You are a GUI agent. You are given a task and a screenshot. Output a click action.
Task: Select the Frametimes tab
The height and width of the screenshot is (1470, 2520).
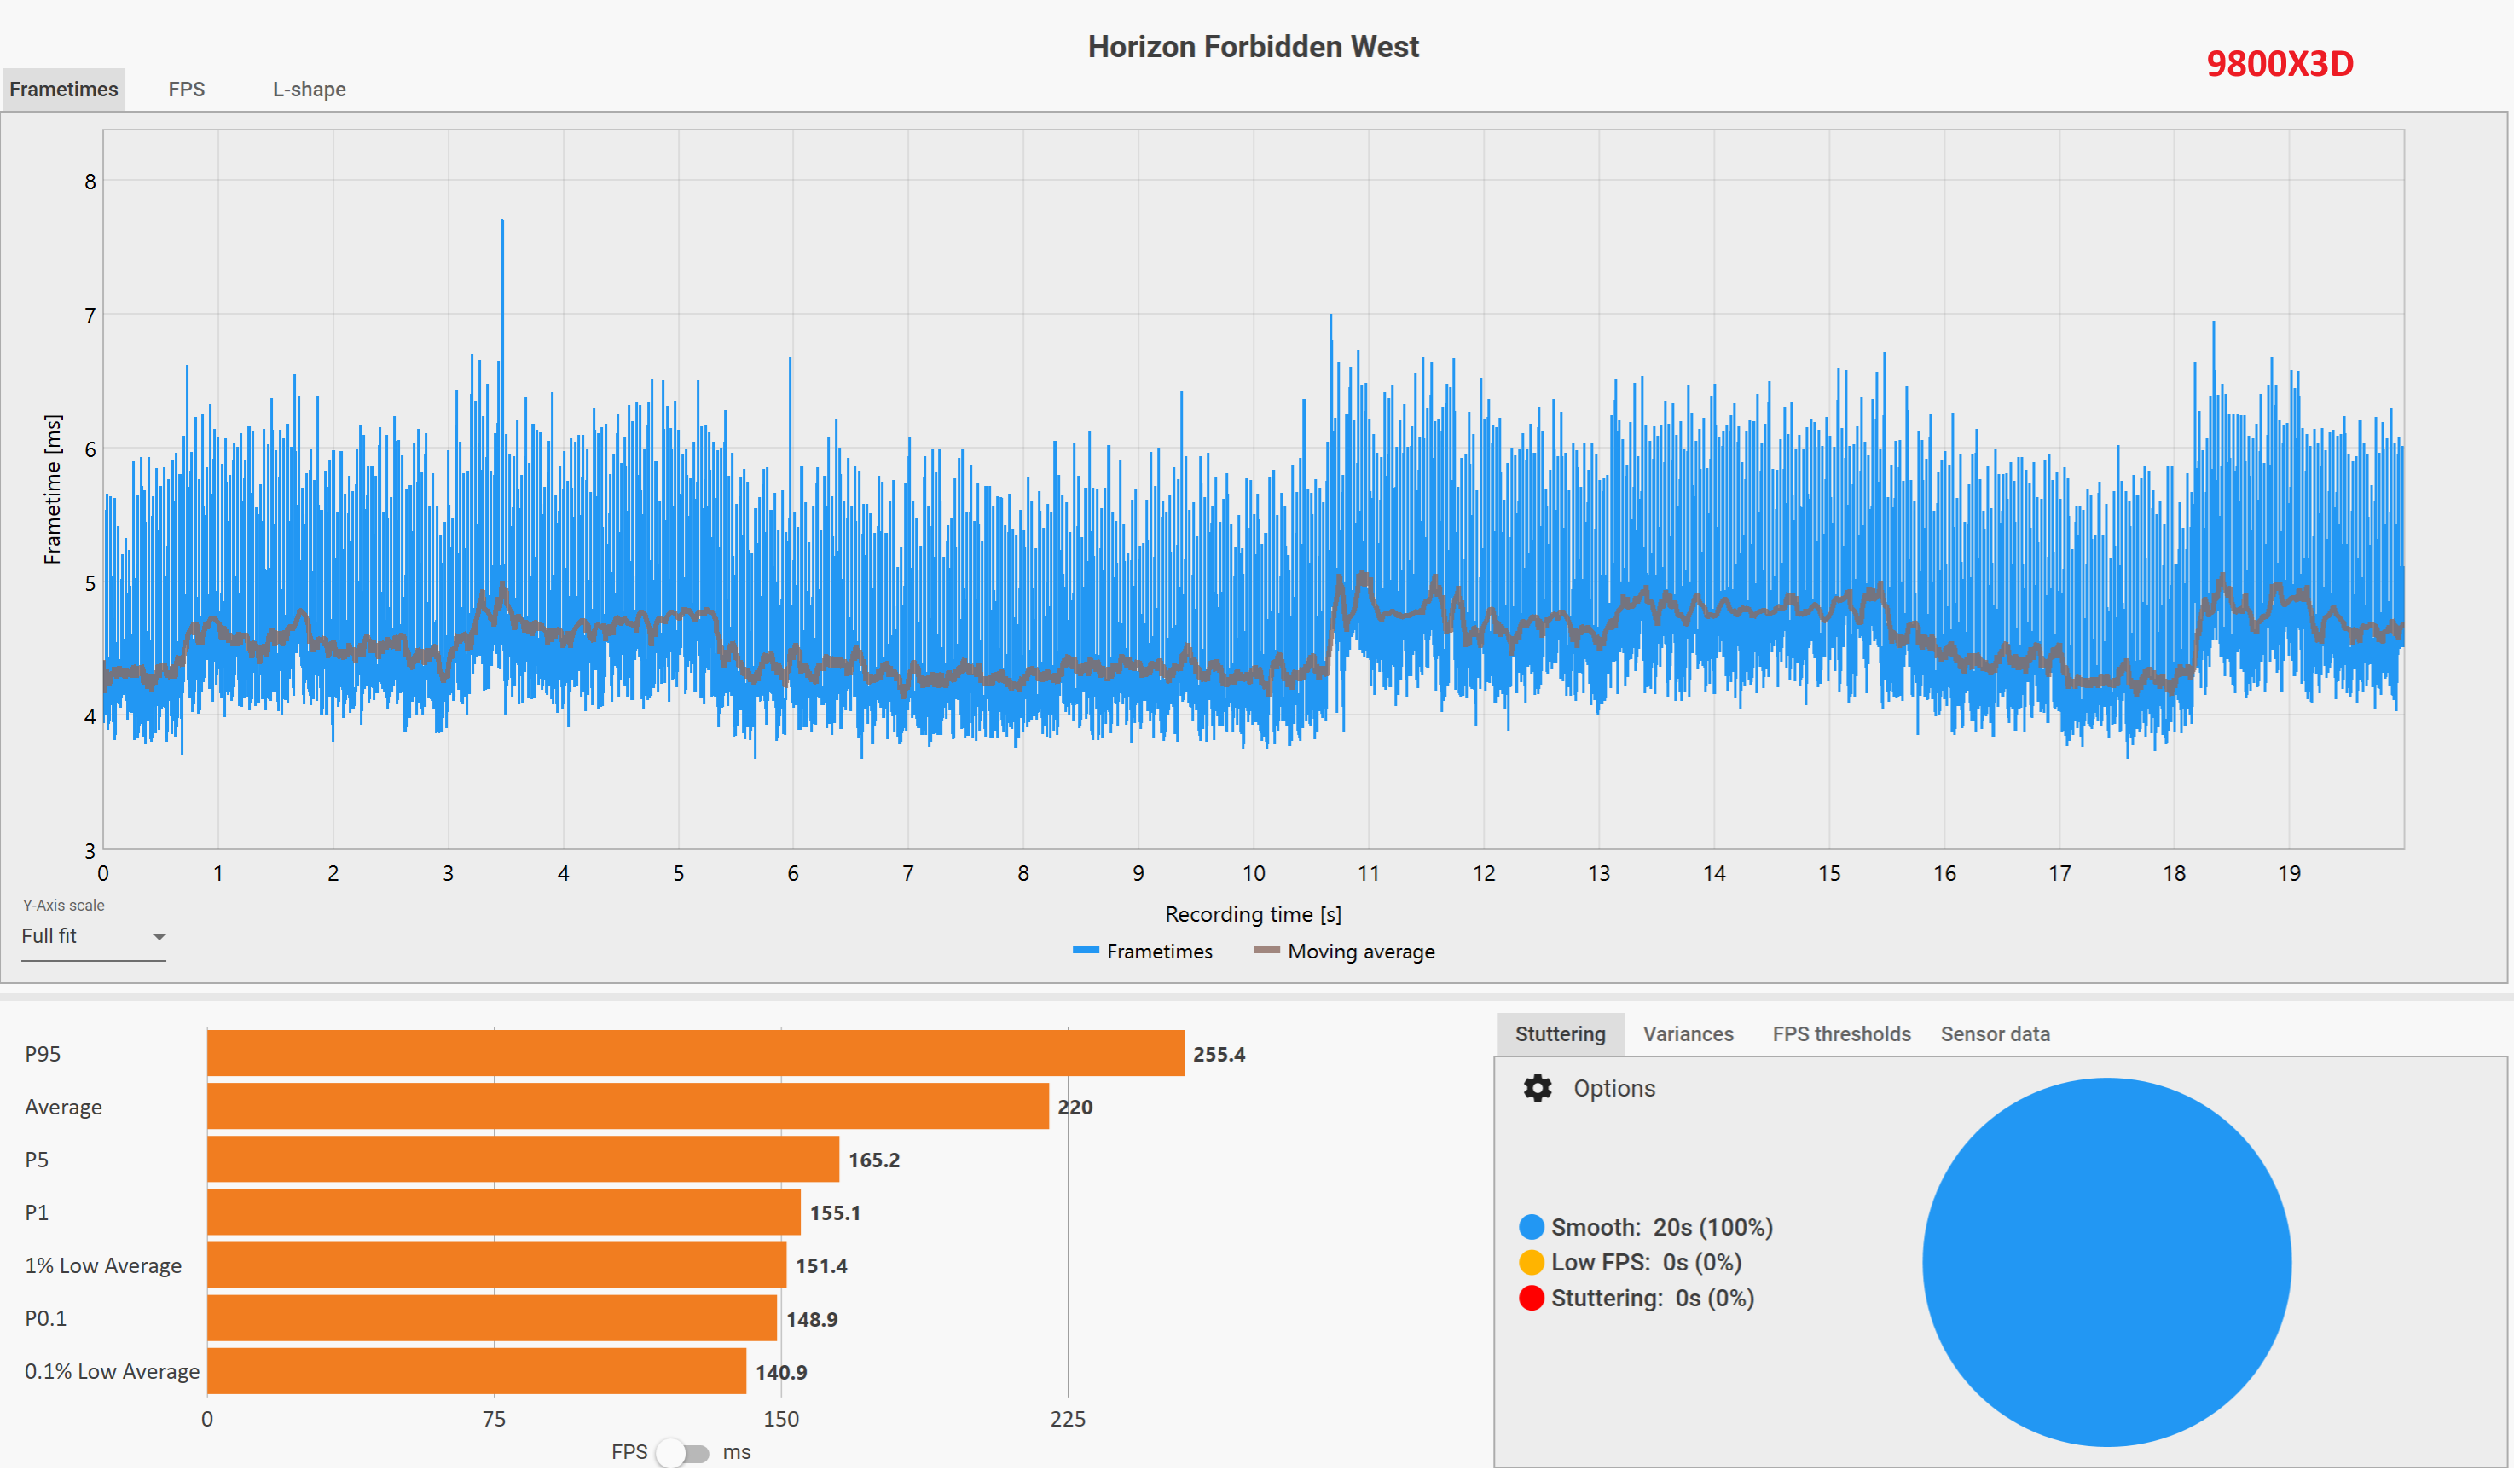click(64, 89)
